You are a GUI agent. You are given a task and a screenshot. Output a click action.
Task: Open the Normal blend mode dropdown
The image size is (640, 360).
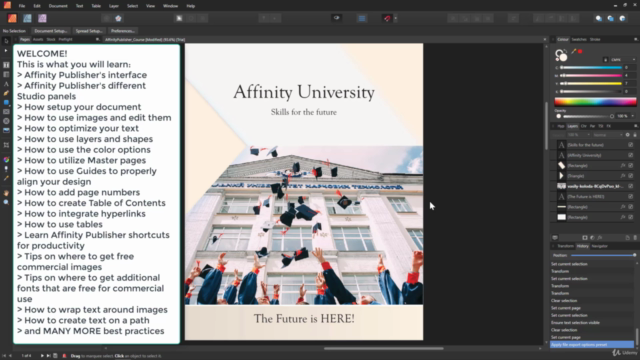pyautogui.click(x=608, y=135)
